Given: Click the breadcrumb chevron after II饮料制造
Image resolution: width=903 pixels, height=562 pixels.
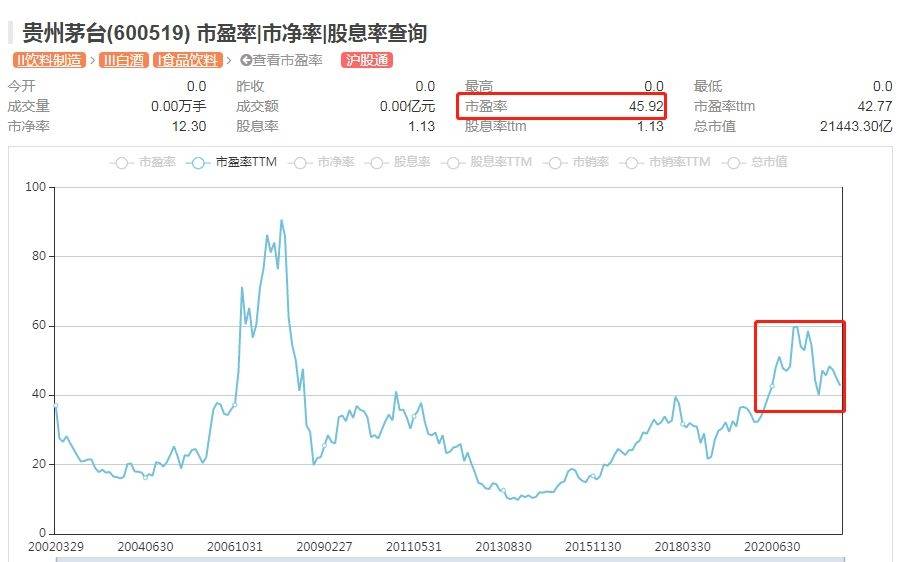Looking at the screenshot, I should tap(92, 60).
